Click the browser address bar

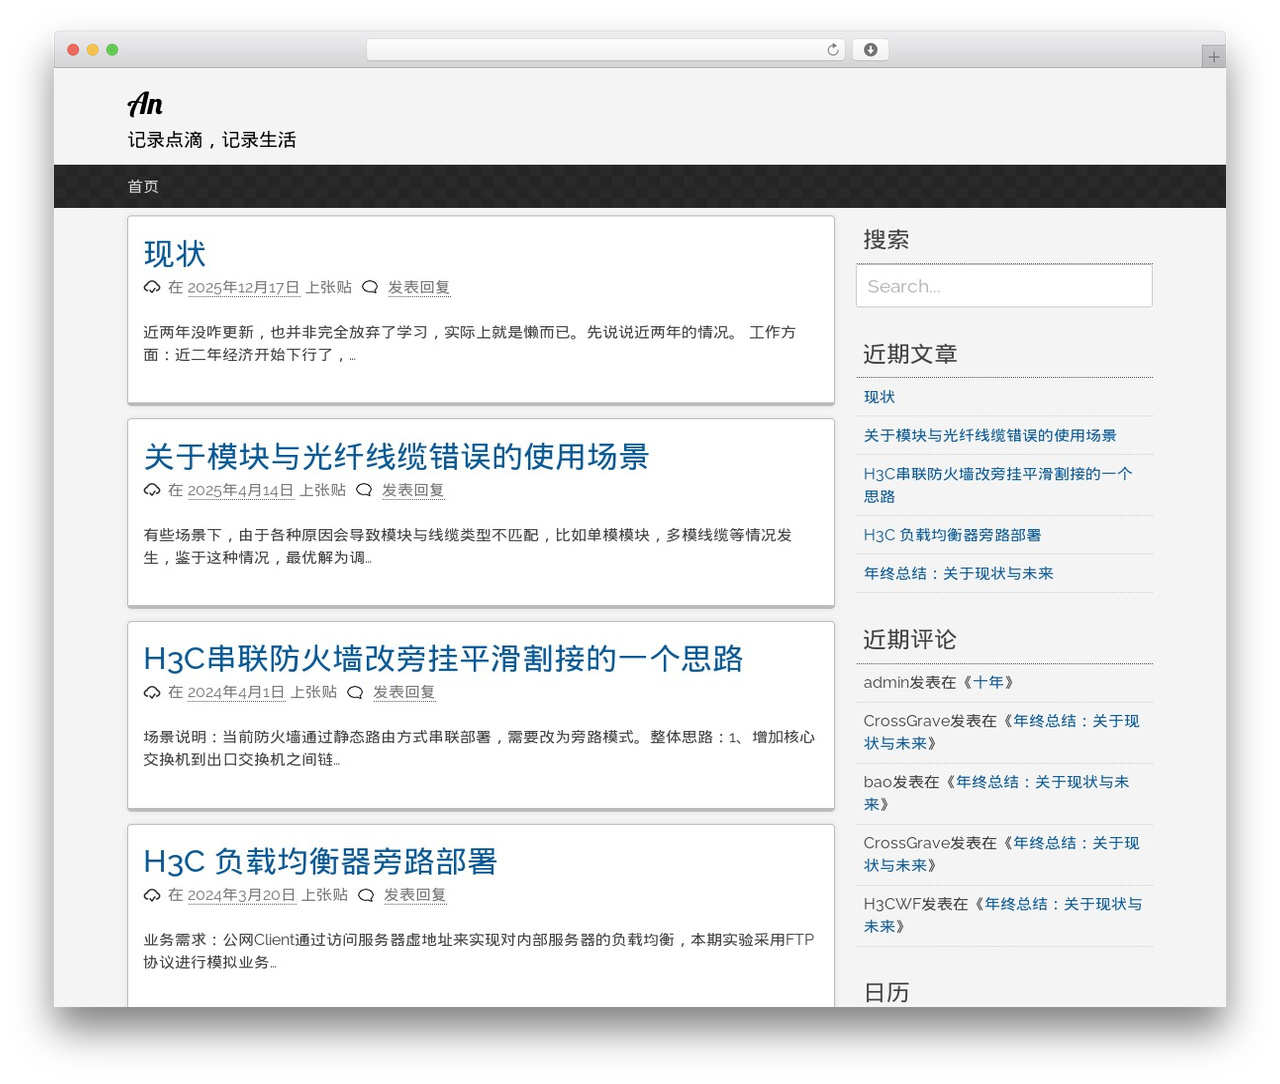606,50
